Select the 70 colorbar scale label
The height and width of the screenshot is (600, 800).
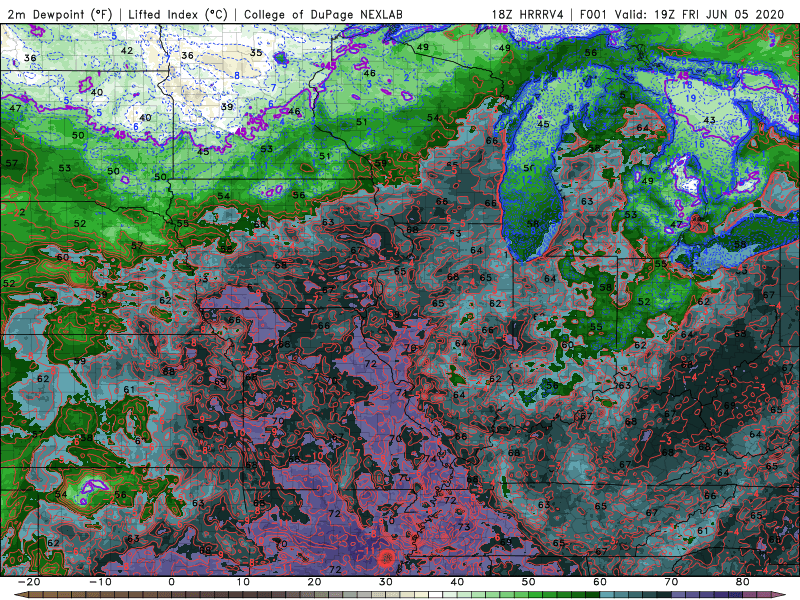coord(671,582)
